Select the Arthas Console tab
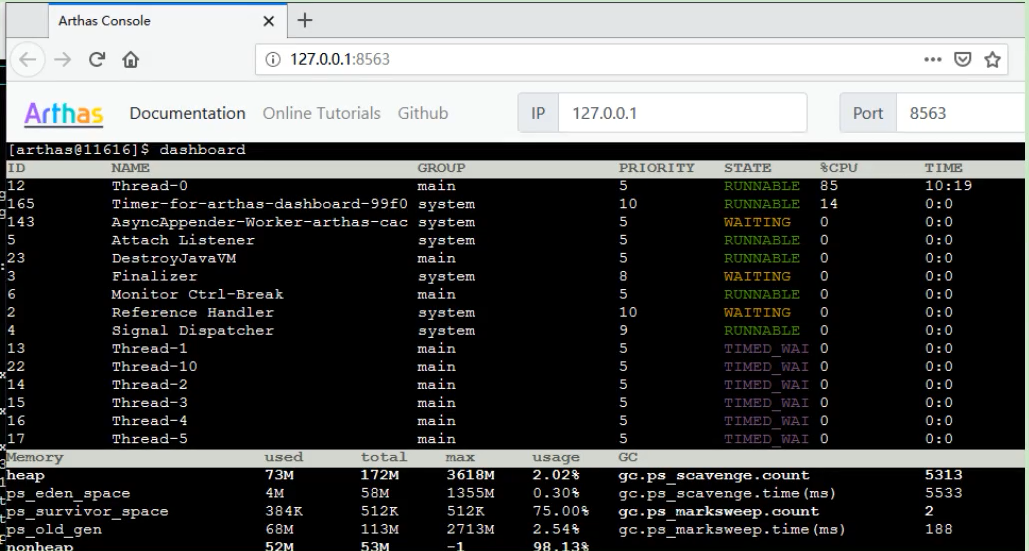1029x551 pixels. 167,21
